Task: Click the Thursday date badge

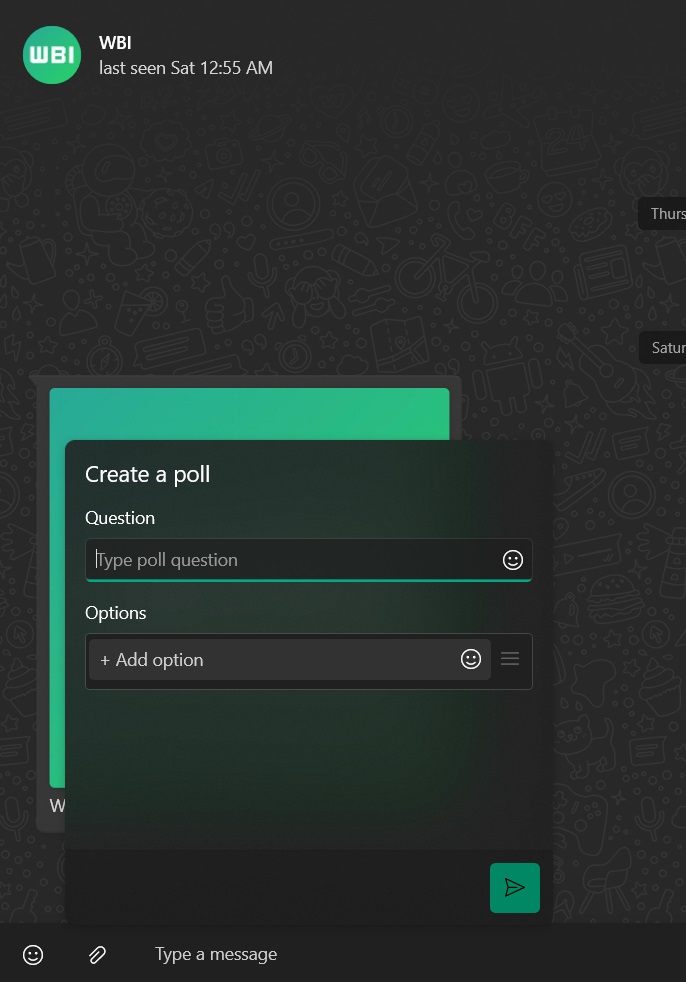Action: point(665,214)
